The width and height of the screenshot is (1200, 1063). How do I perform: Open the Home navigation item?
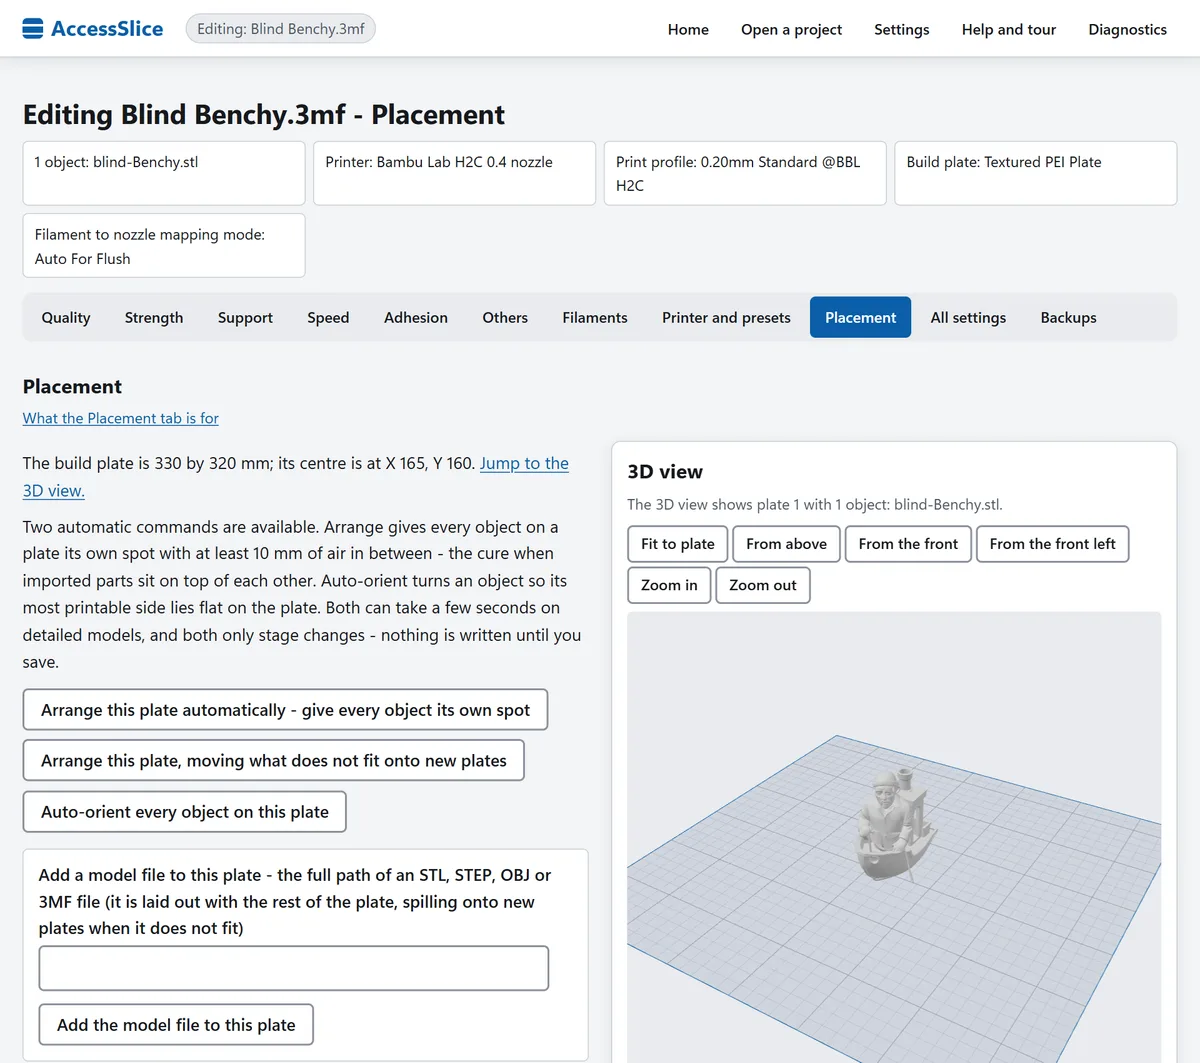pos(688,29)
